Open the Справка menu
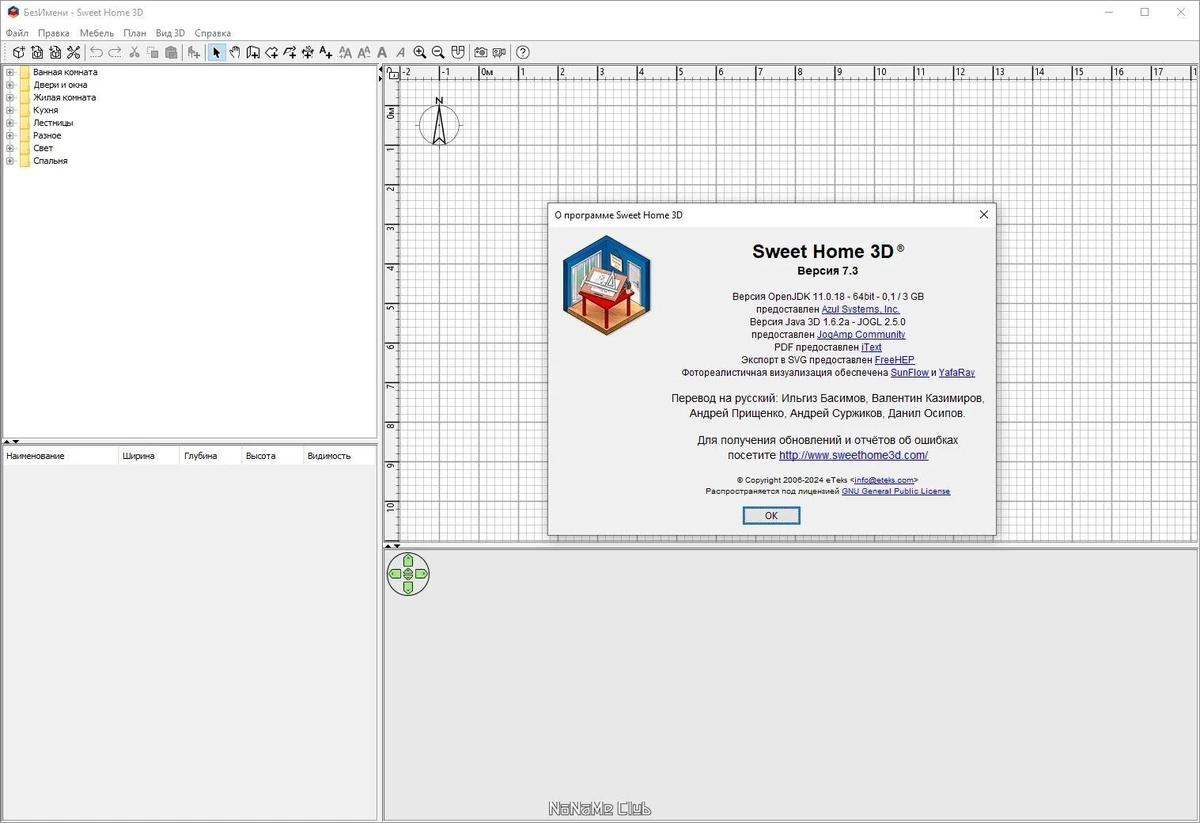This screenshot has height=823, width=1200. (212, 33)
